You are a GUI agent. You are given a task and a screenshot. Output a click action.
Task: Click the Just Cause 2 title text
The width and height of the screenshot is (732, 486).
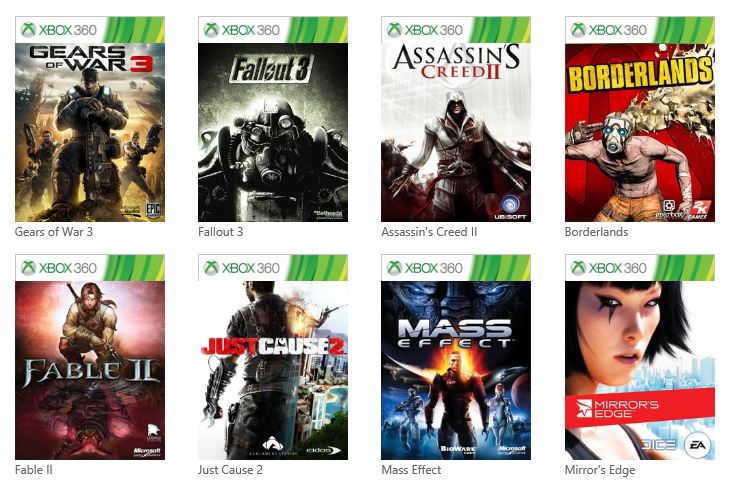230,470
